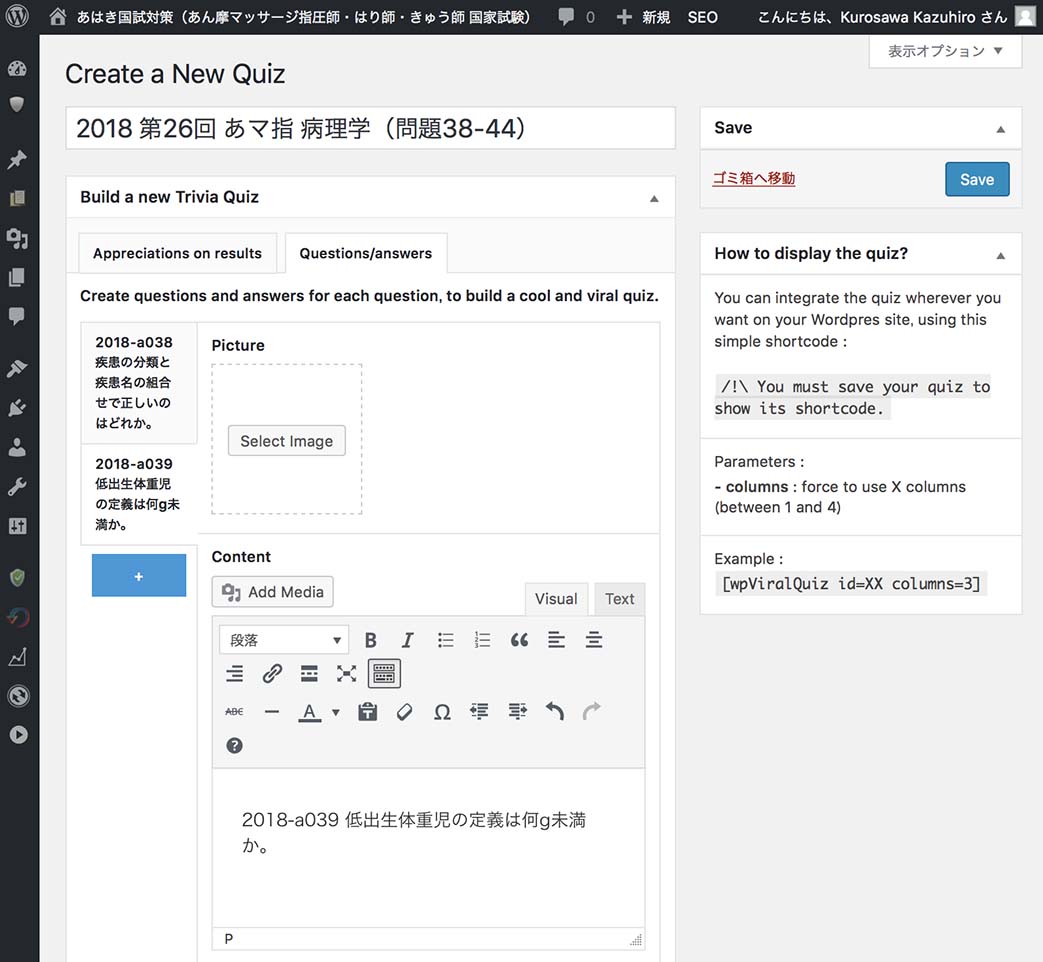Expand the 表示オプション screen options

[945, 51]
